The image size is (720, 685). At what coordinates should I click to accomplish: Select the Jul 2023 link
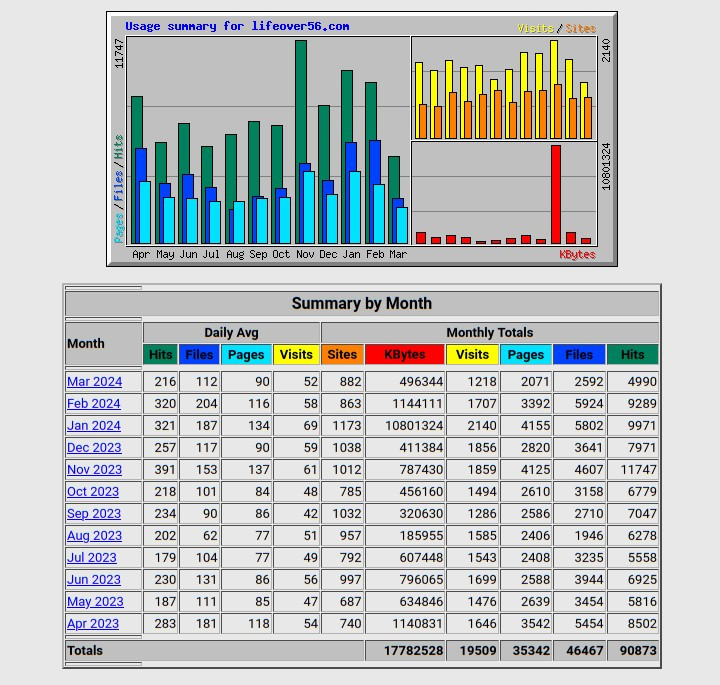pos(92,558)
